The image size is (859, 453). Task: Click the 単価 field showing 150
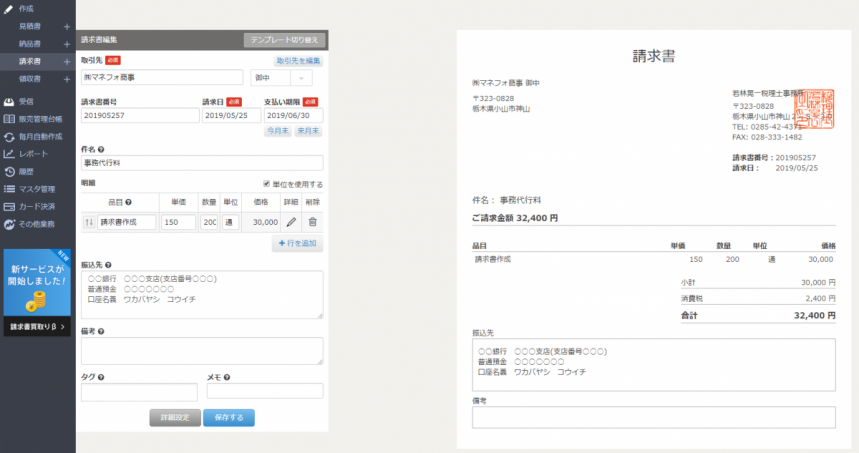(x=179, y=222)
